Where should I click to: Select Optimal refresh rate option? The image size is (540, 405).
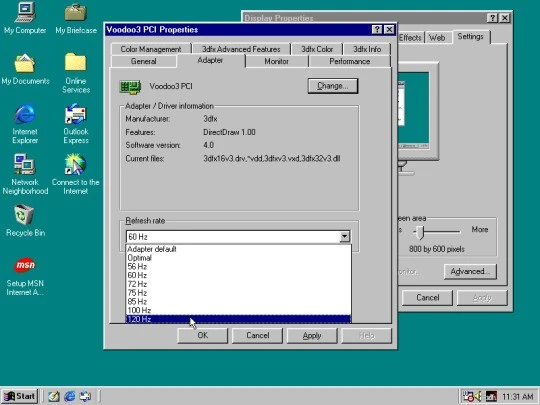238,258
